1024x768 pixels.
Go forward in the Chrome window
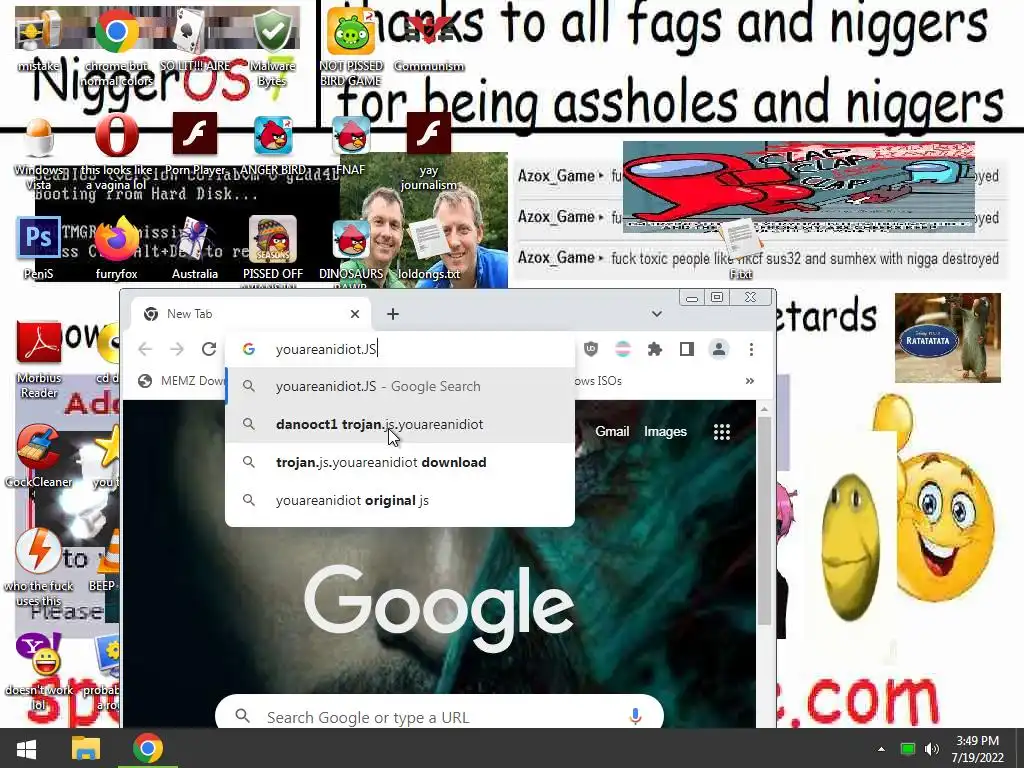(177, 349)
